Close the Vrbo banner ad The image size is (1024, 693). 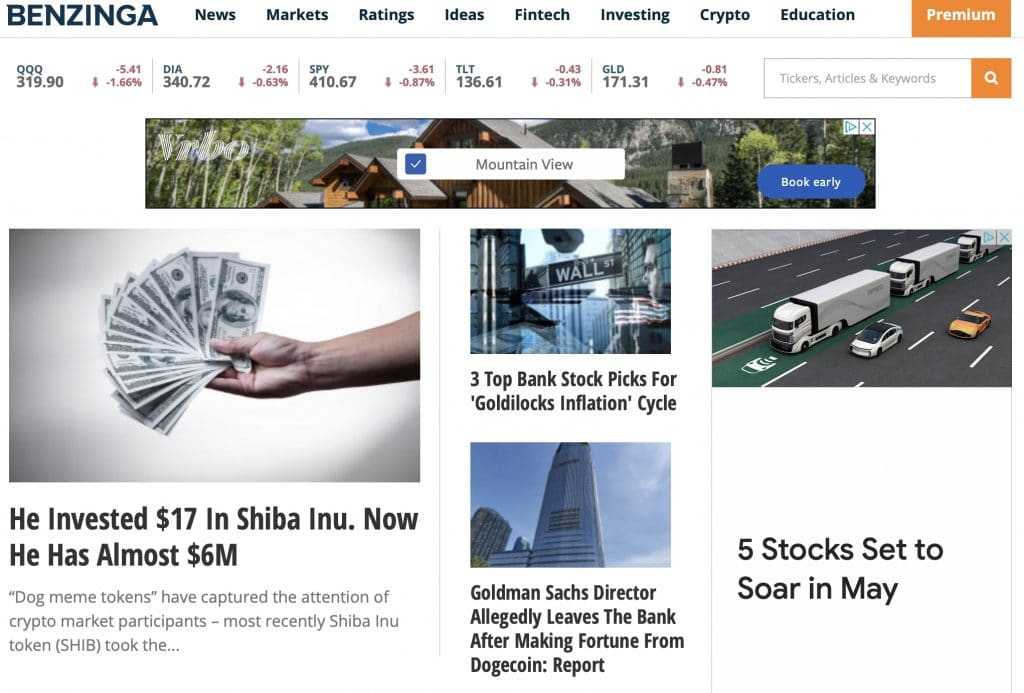point(867,127)
